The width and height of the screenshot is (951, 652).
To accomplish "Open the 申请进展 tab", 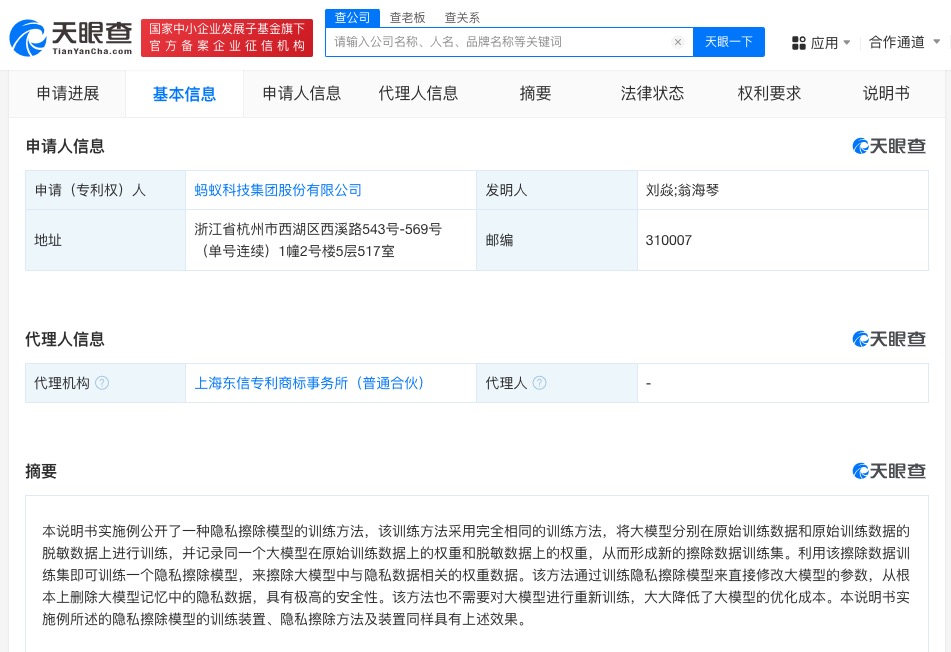I will (68, 93).
